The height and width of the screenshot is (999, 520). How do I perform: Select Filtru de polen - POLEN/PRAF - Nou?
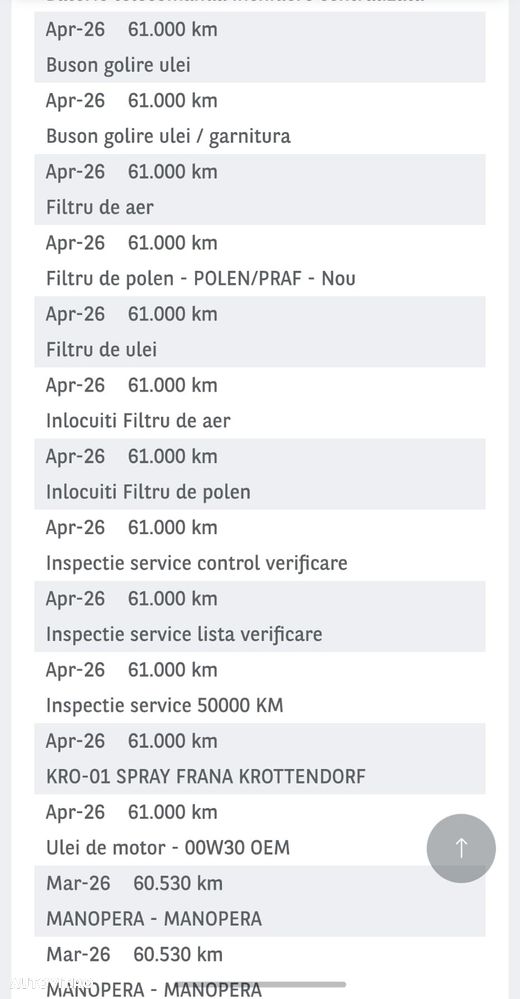click(260, 261)
